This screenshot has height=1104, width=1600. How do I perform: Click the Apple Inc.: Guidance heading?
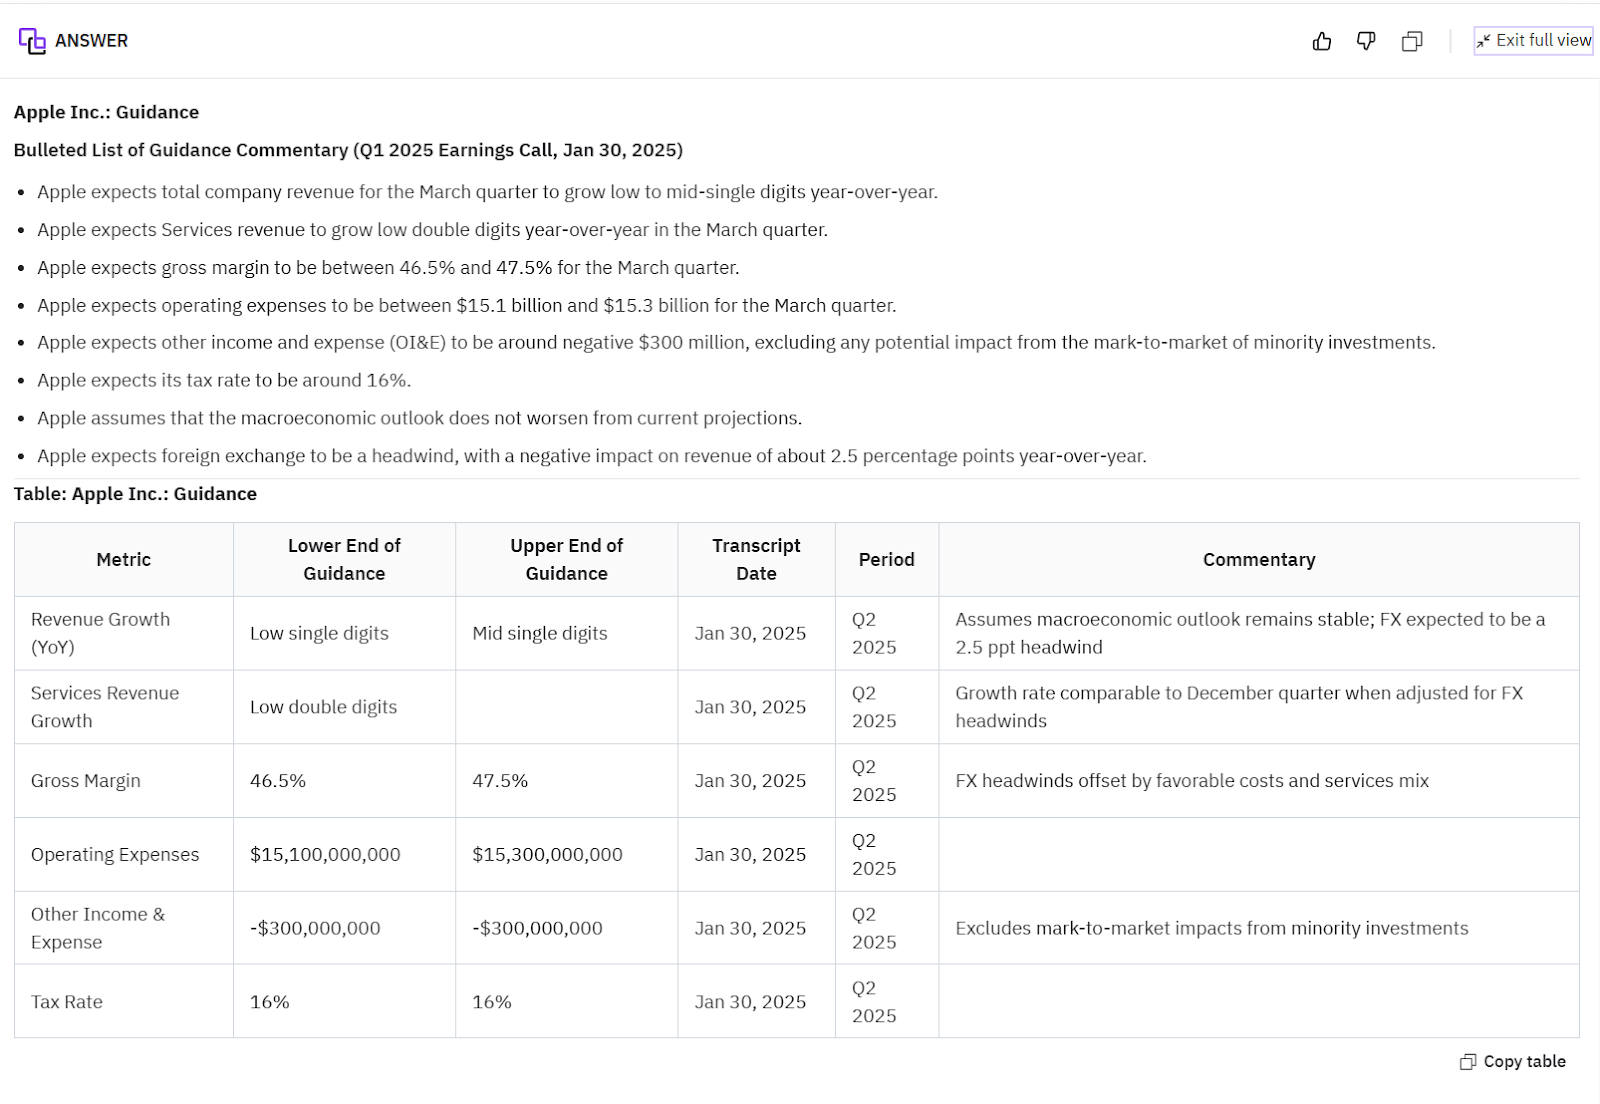(106, 112)
